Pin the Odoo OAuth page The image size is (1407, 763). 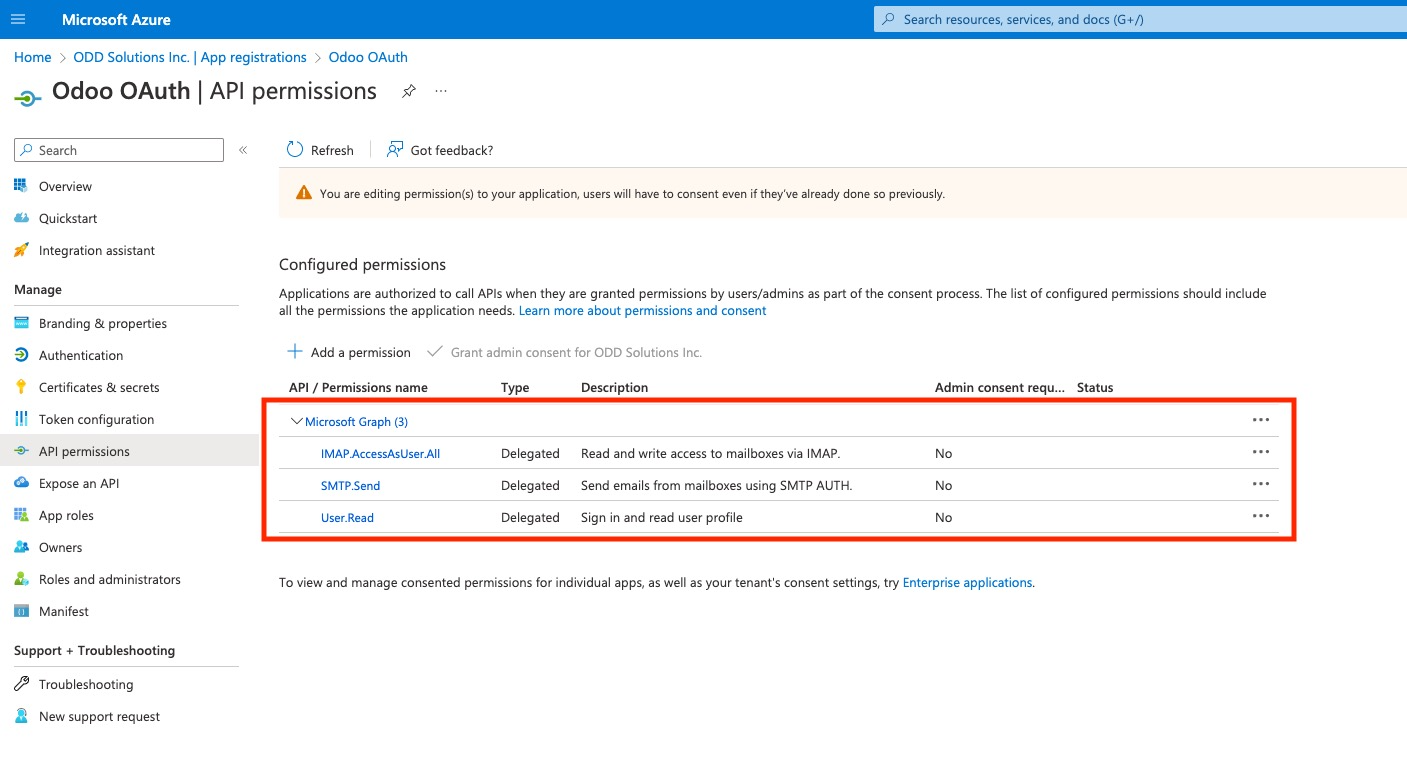click(409, 91)
